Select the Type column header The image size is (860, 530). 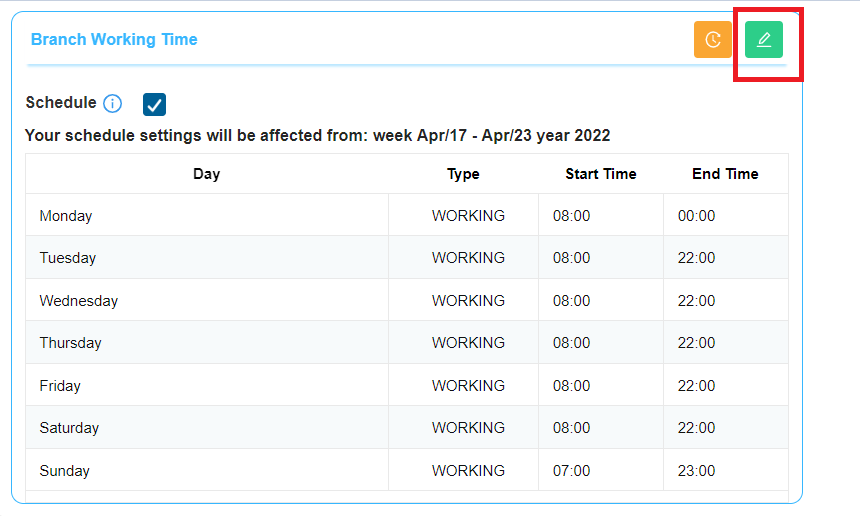click(x=463, y=174)
